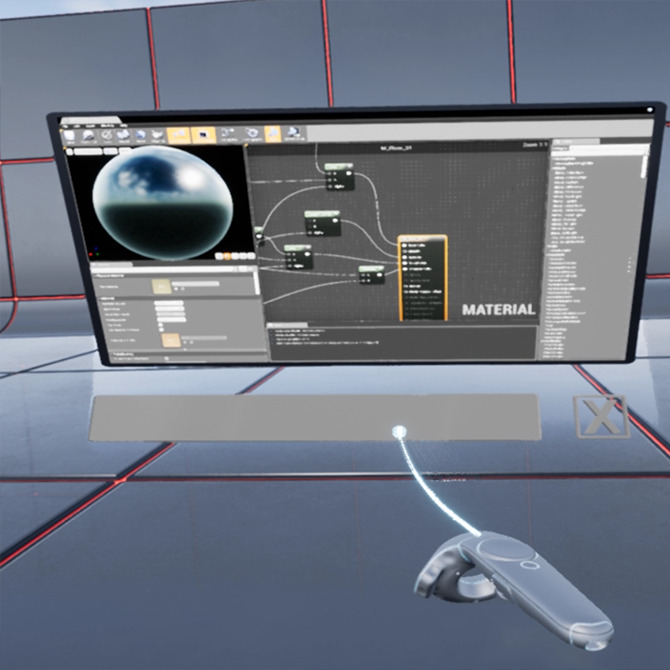Open the Search toolbar icon

pyautogui.click(x=123, y=136)
